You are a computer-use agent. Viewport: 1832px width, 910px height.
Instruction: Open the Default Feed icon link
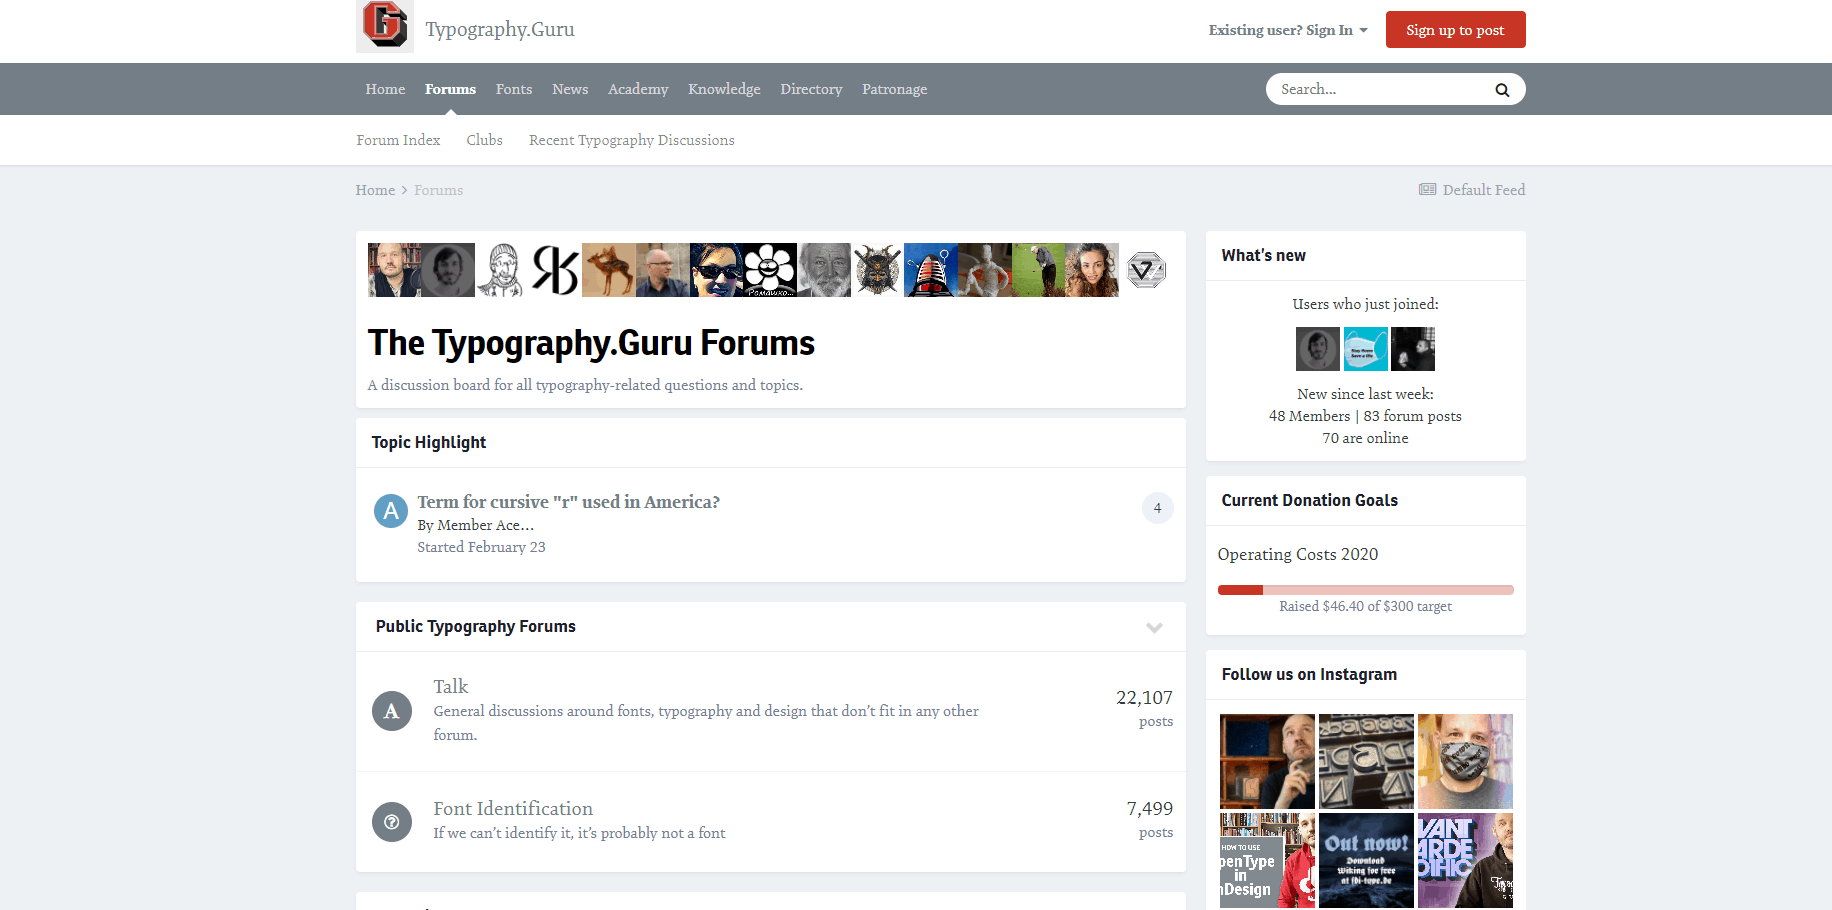[x=1471, y=190]
